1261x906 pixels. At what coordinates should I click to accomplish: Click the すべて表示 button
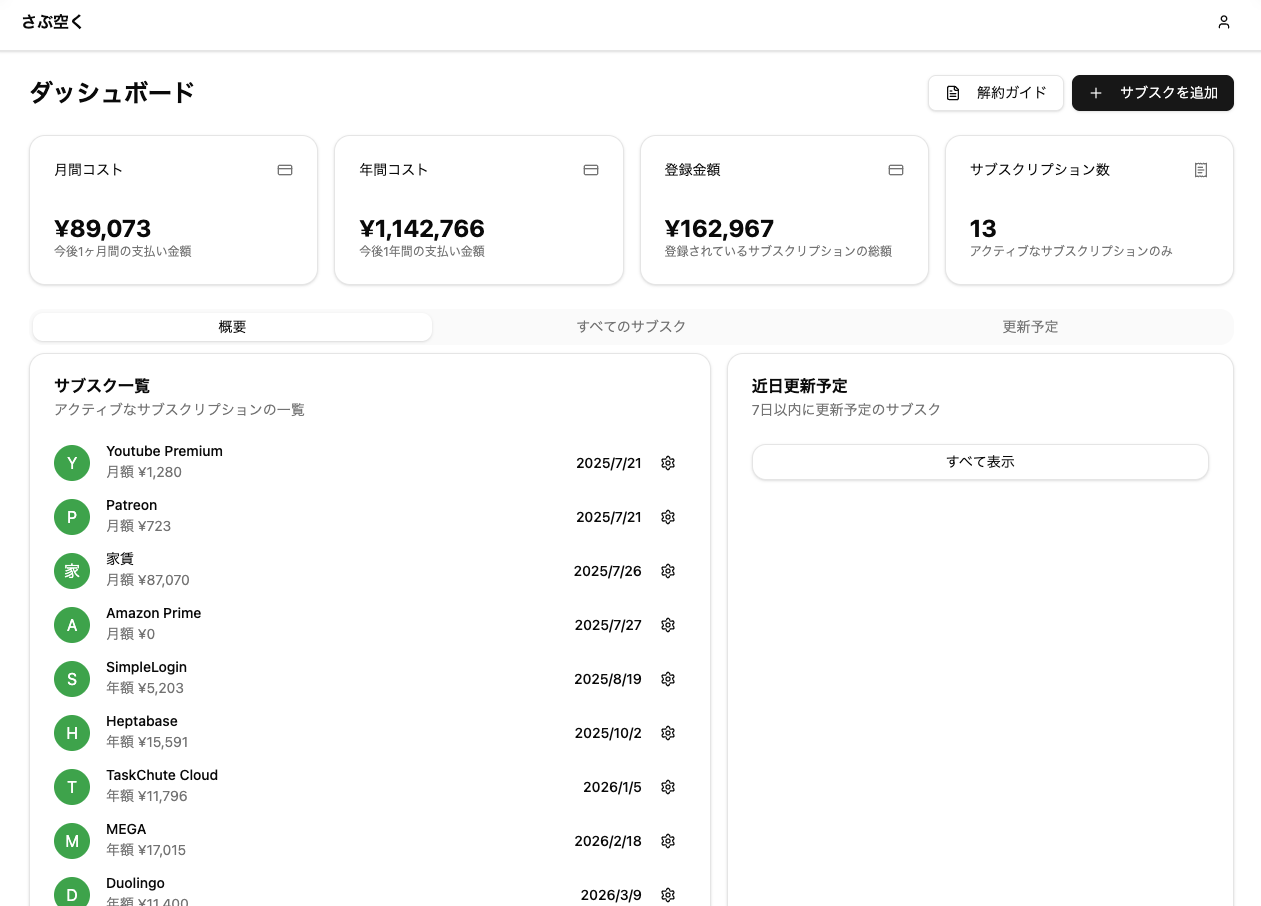(980, 462)
